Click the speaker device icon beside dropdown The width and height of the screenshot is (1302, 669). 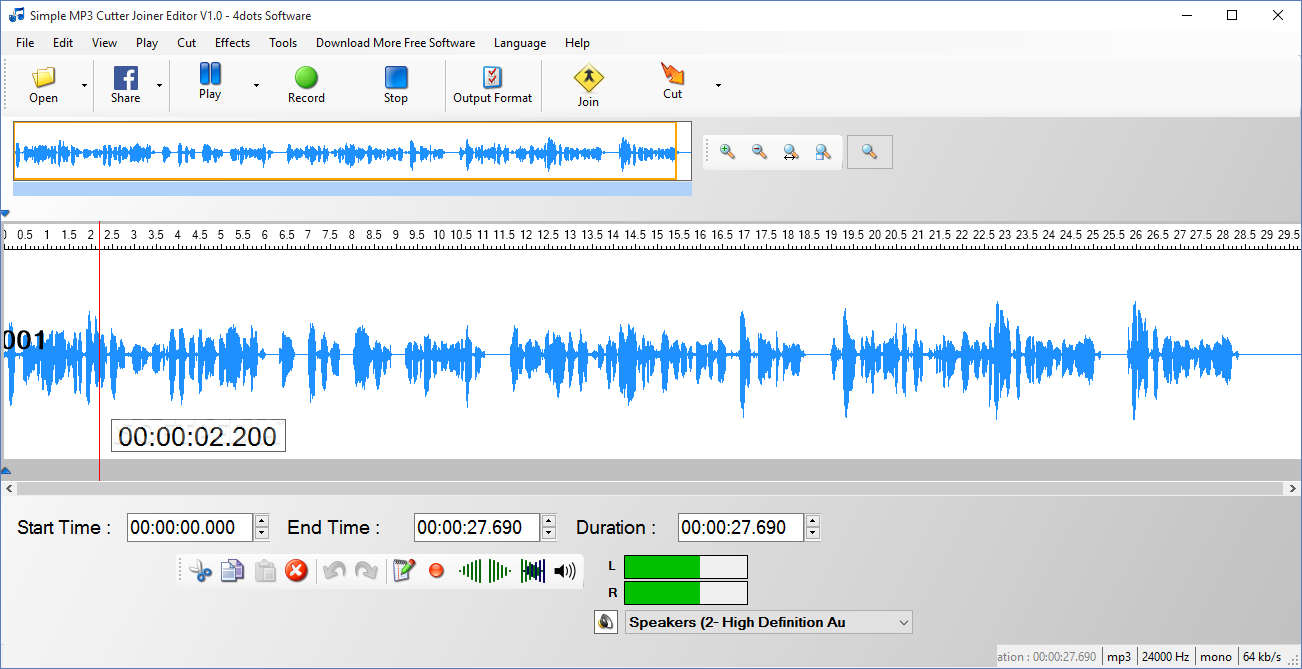[x=605, y=622]
